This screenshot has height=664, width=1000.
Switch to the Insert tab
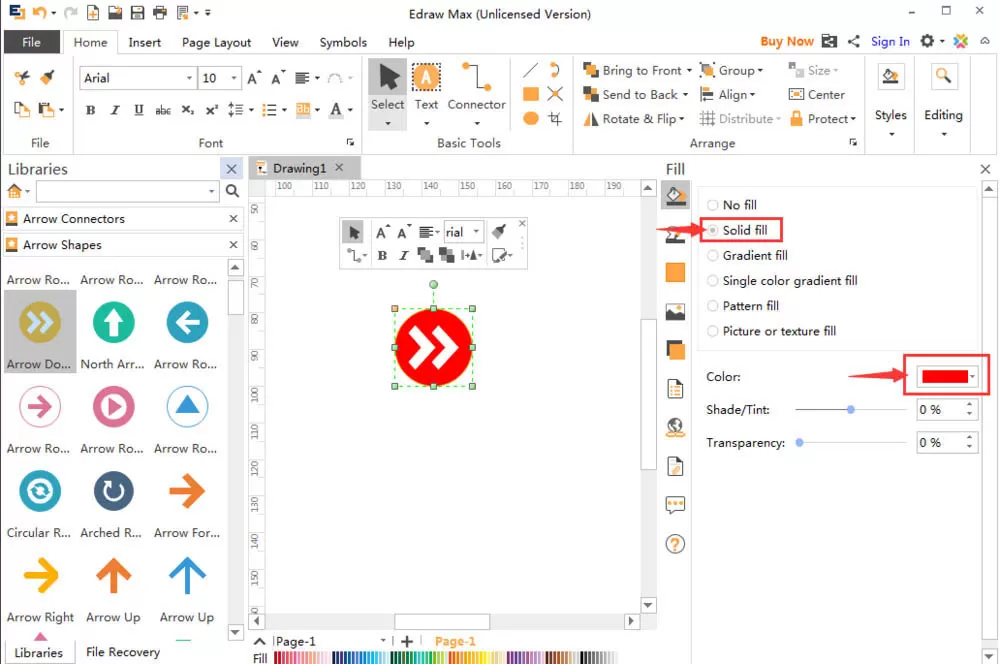[144, 42]
